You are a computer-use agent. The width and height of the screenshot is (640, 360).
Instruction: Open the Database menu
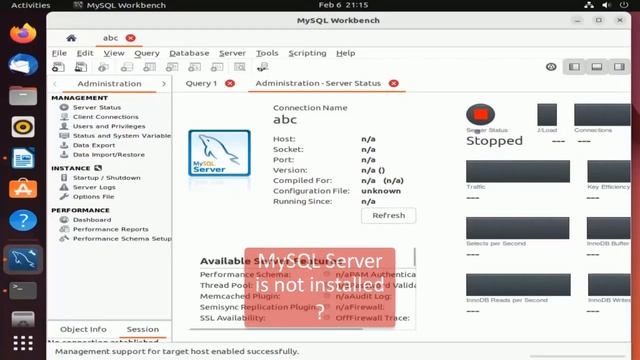point(189,53)
